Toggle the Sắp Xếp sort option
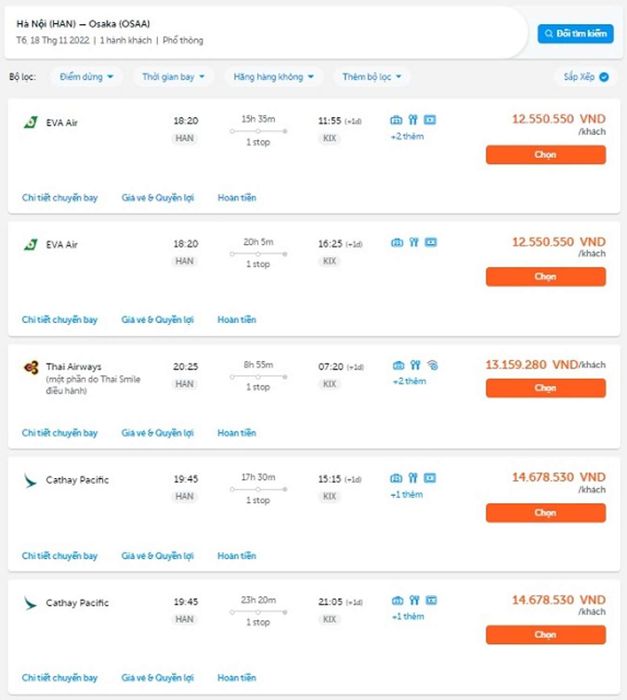Viewport: 627px width, 700px height. [x=585, y=76]
